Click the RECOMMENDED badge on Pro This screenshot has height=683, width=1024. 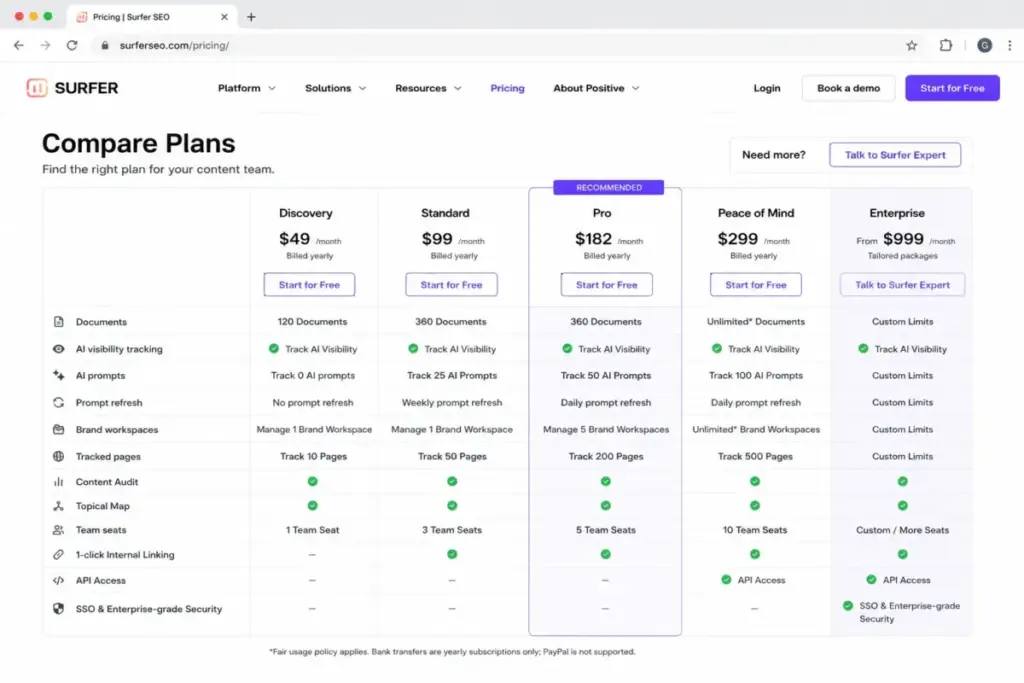(x=609, y=187)
